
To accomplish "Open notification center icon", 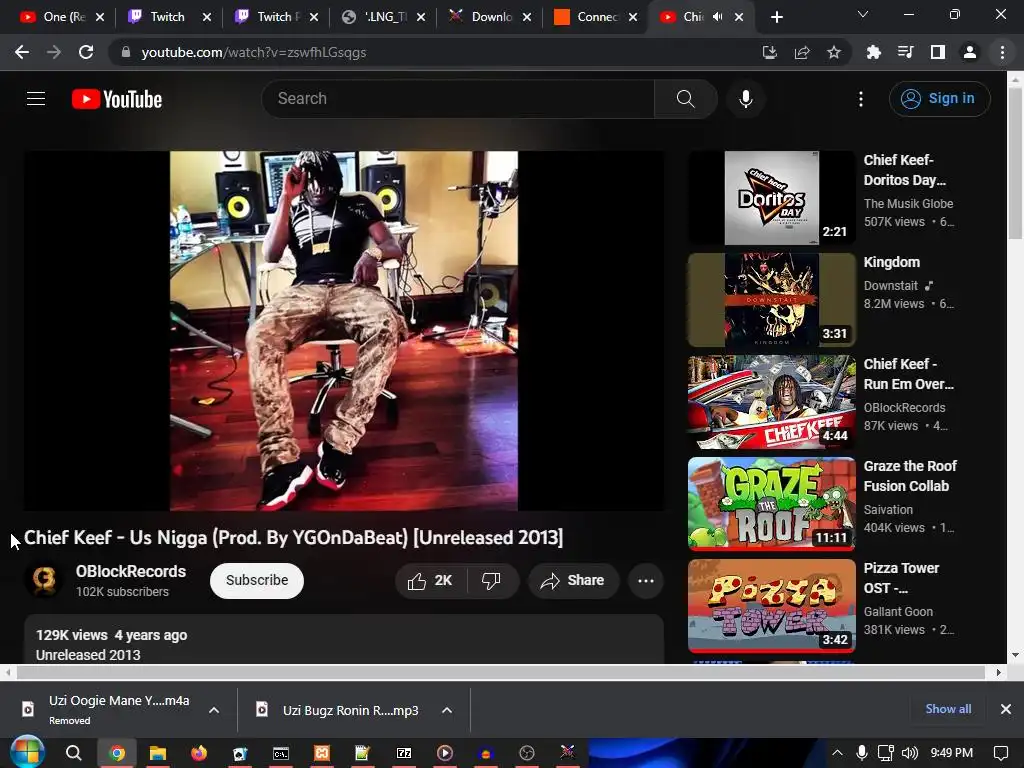I will (x=1000, y=753).
